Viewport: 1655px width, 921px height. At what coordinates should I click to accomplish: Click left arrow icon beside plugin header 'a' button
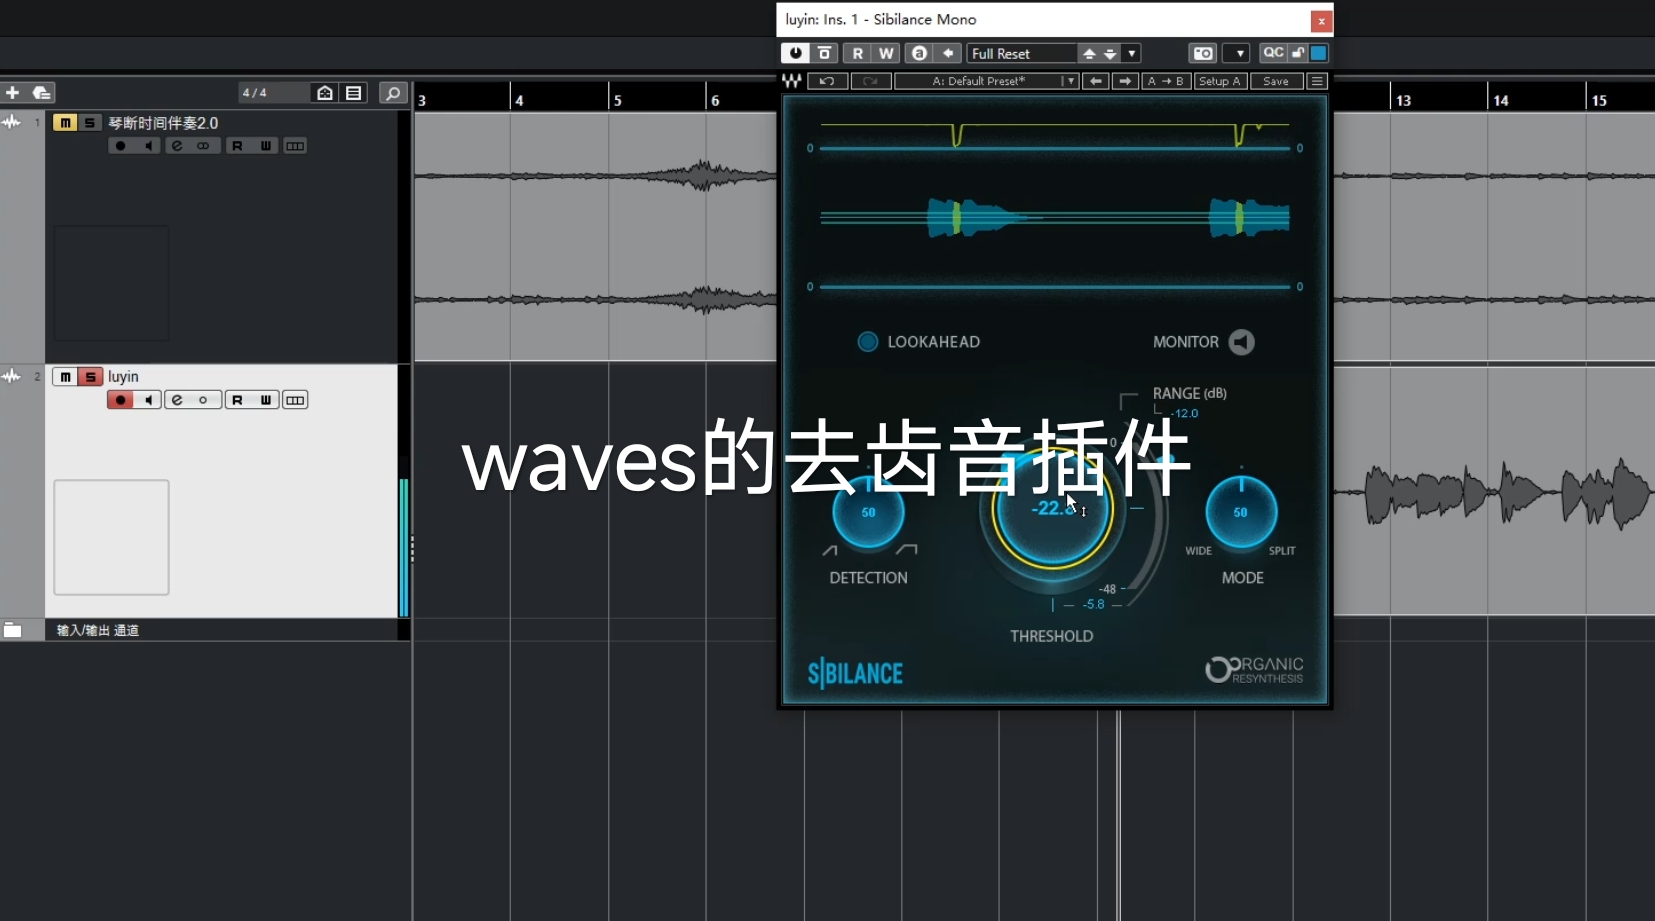(x=948, y=53)
